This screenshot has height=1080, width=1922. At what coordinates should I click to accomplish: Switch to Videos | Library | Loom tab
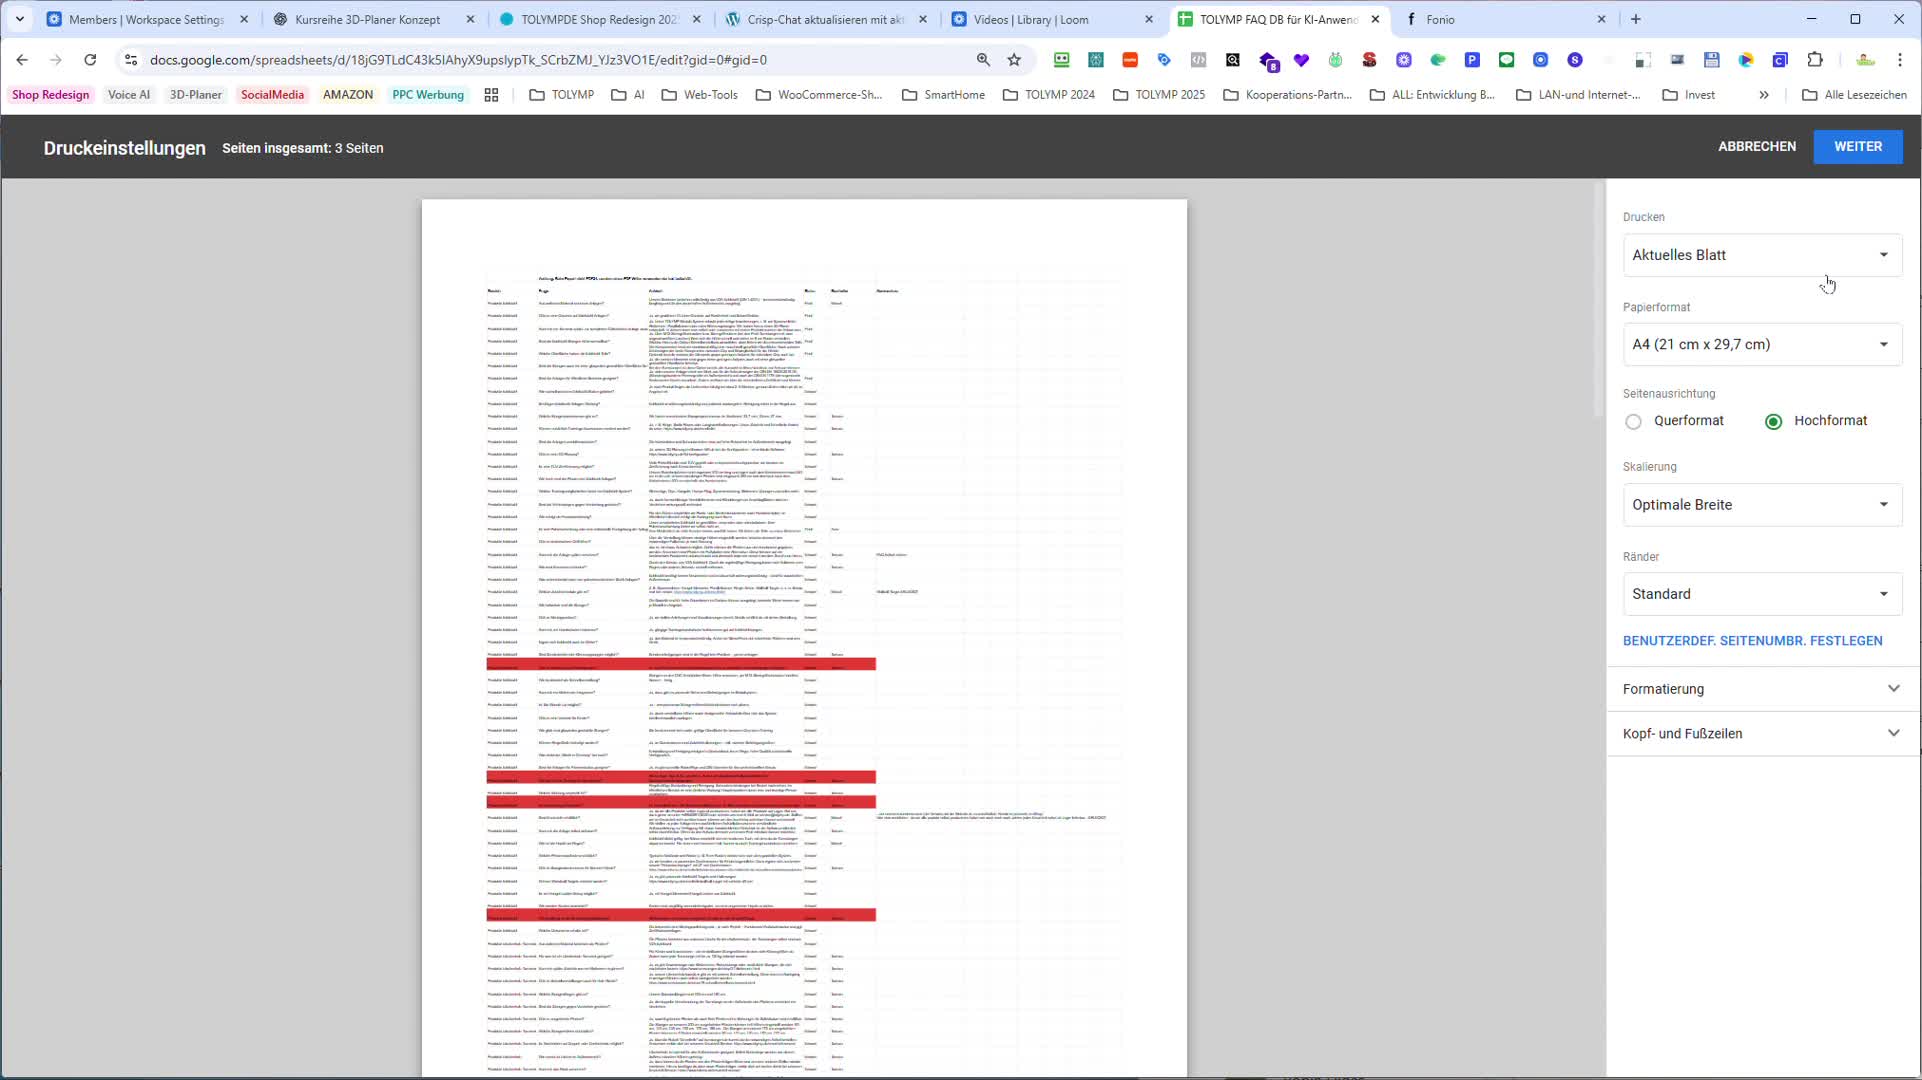click(1030, 19)
